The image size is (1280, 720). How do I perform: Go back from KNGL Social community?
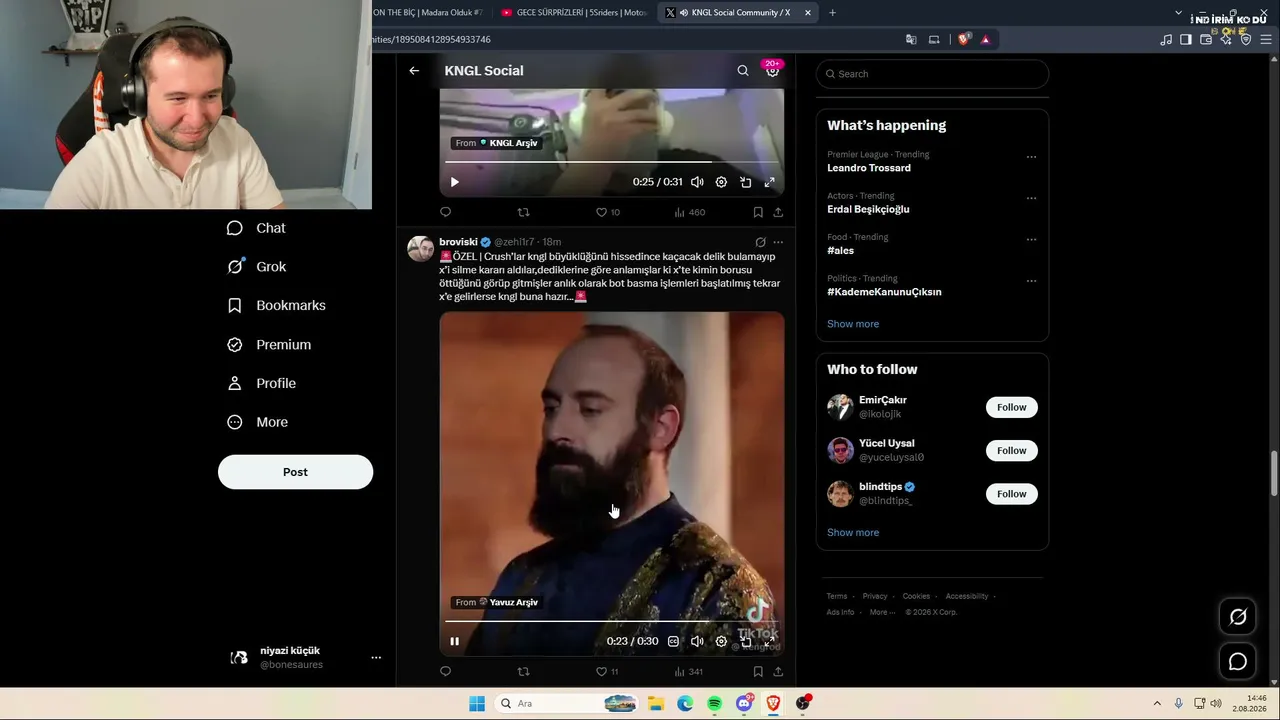point(414,71)
